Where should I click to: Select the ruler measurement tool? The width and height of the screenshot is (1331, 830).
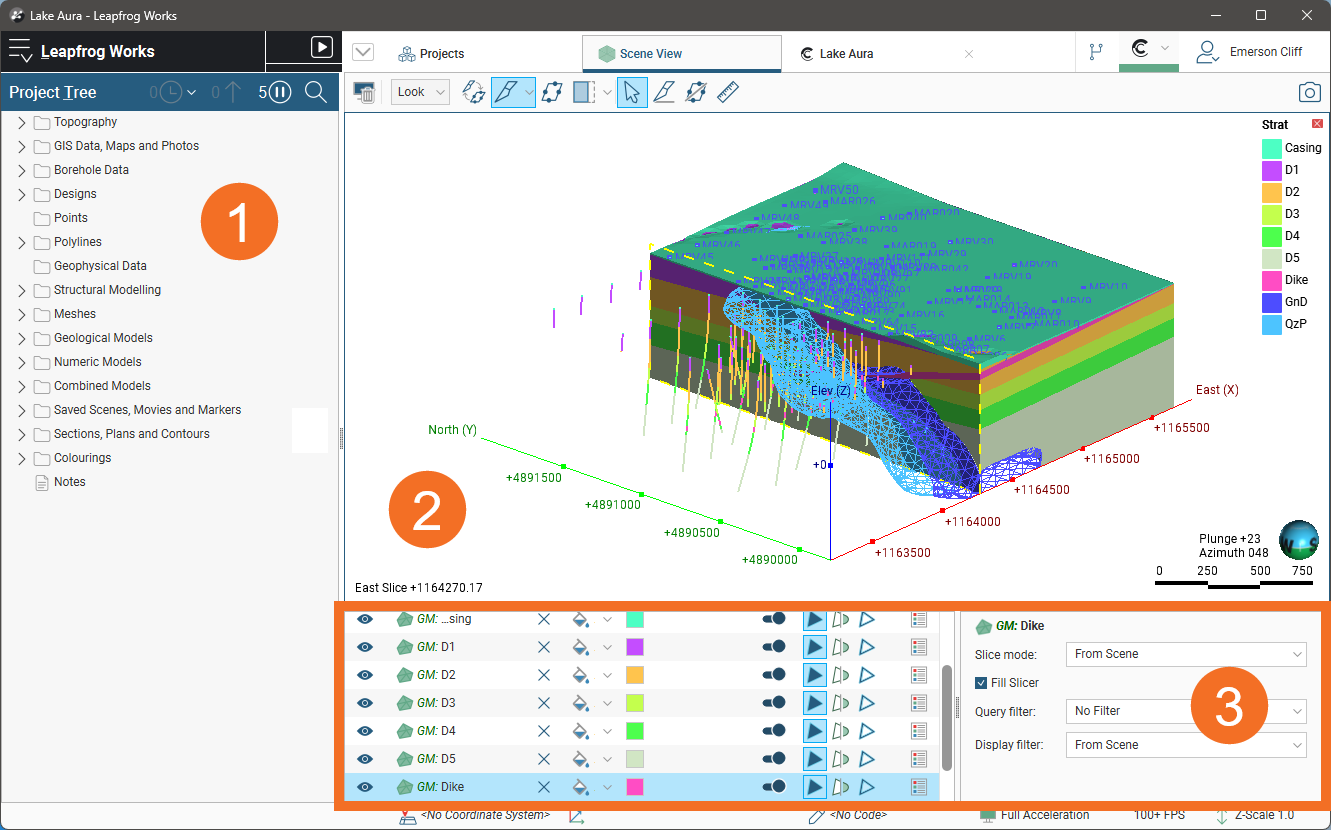tap(727, 92)
